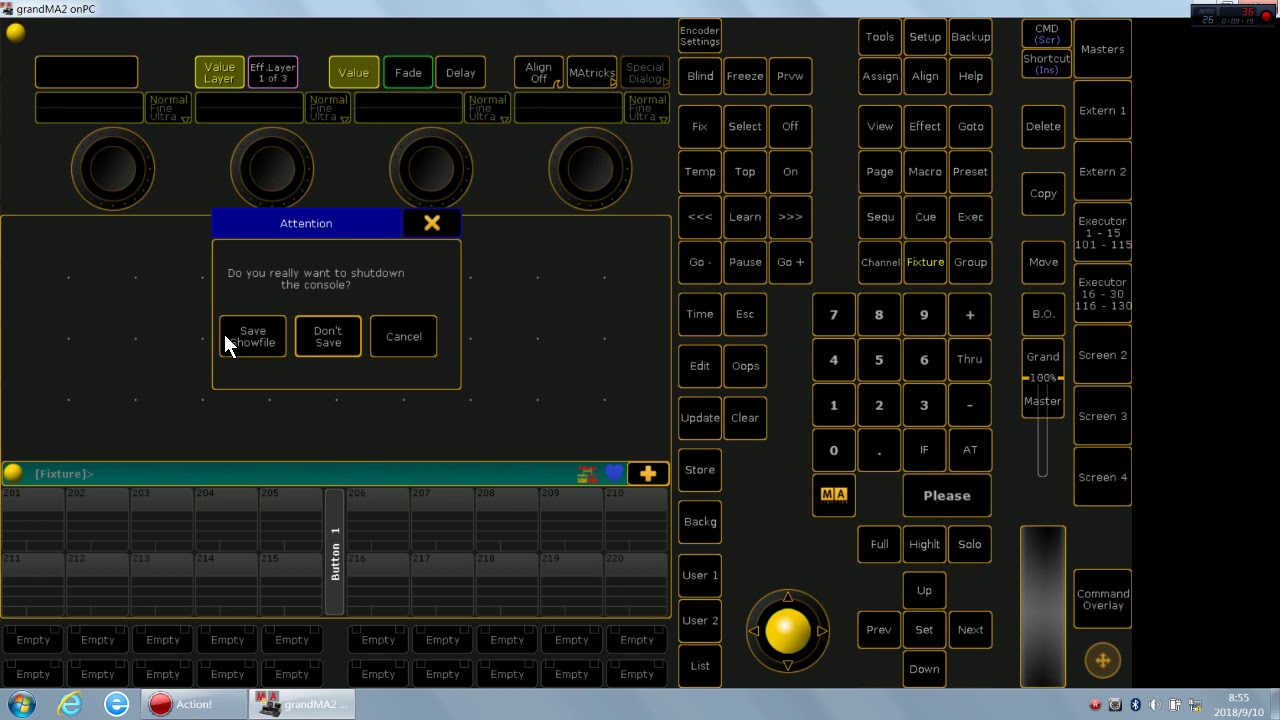1280x720 pixels.
Task: Open the Special Dialog button
Action: click(645, 73)
